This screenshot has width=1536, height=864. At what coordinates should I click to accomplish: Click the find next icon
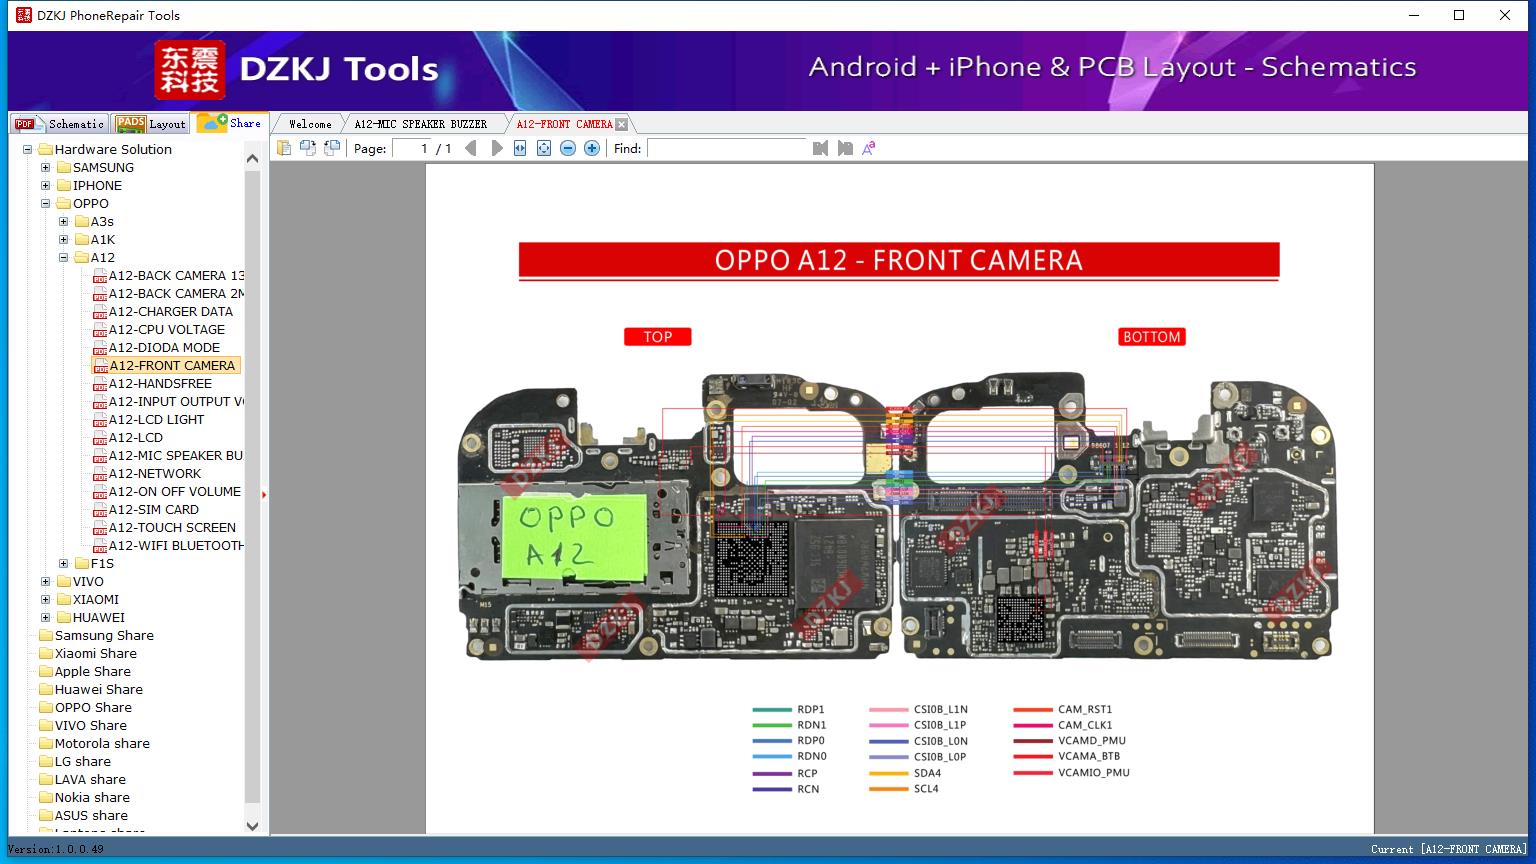pyautogui.click(x=845, y=148)
